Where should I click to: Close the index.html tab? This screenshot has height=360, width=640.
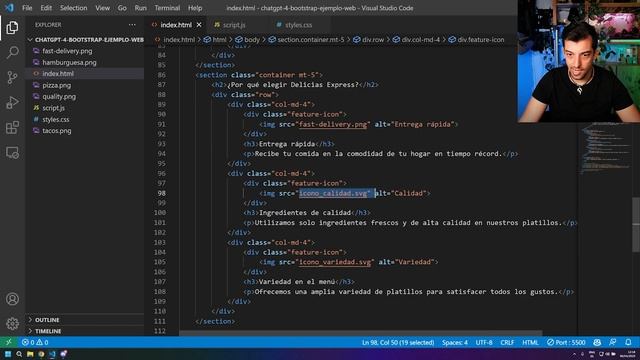[199, 25]
